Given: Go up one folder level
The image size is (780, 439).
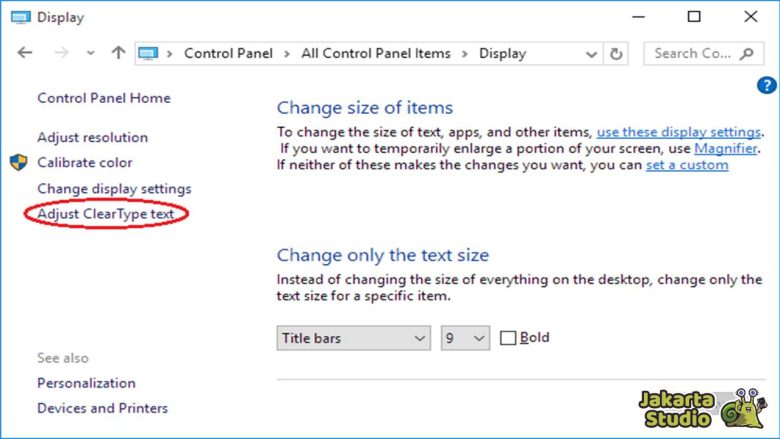Looking at the screenshot, I should [118, 53].
